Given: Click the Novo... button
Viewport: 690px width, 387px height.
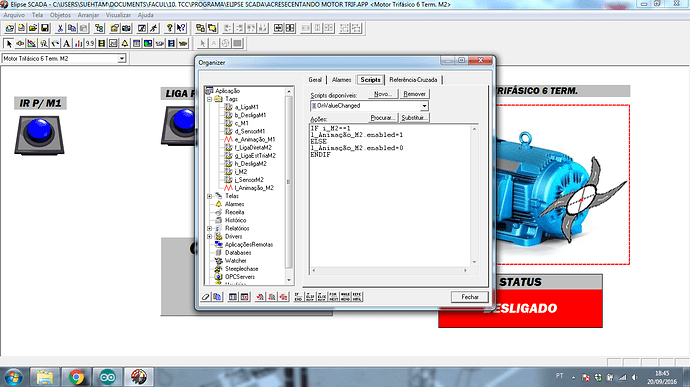Looking at the screenshot, I should click(x=383, y=94).
